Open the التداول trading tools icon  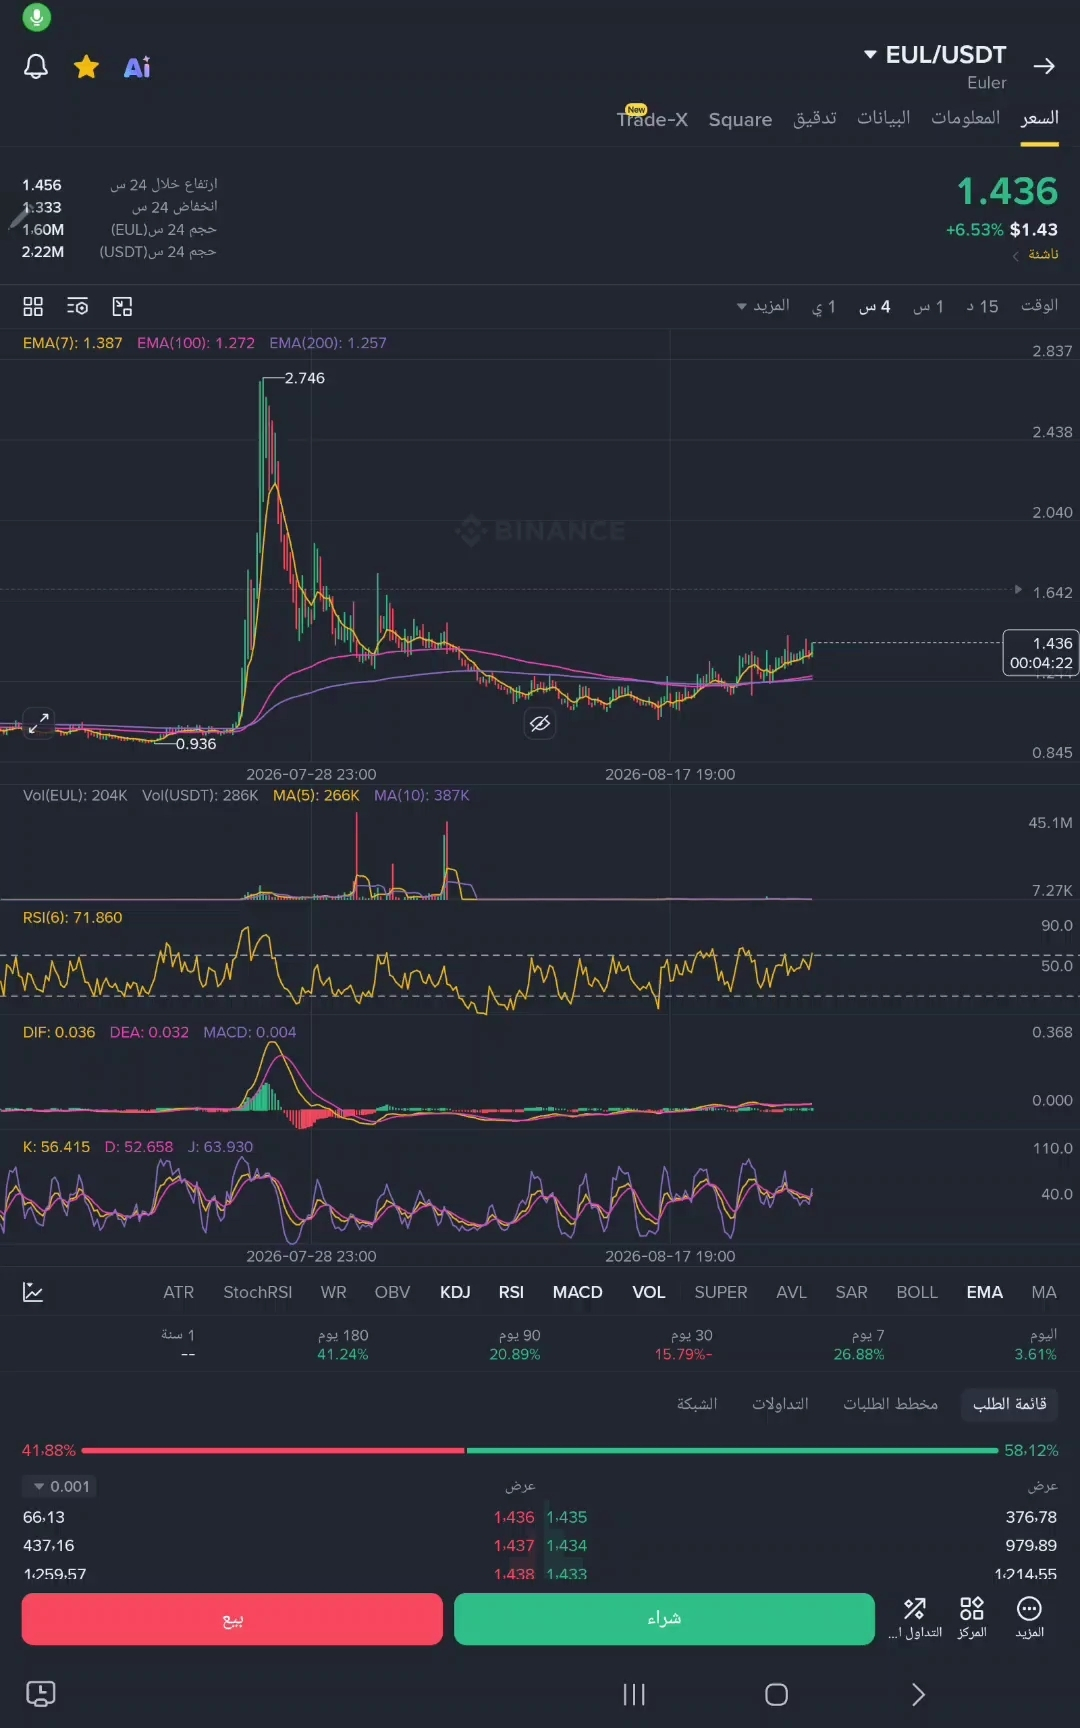point(915,1618)
